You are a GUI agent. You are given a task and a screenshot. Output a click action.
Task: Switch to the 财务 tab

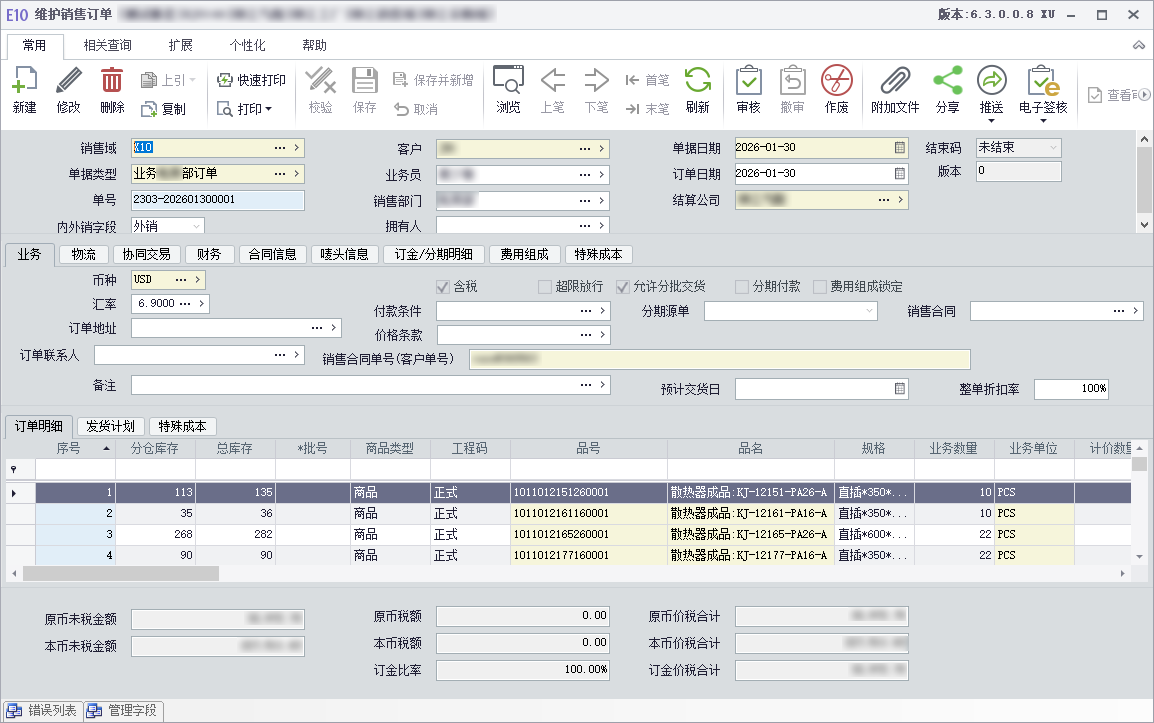210,254
